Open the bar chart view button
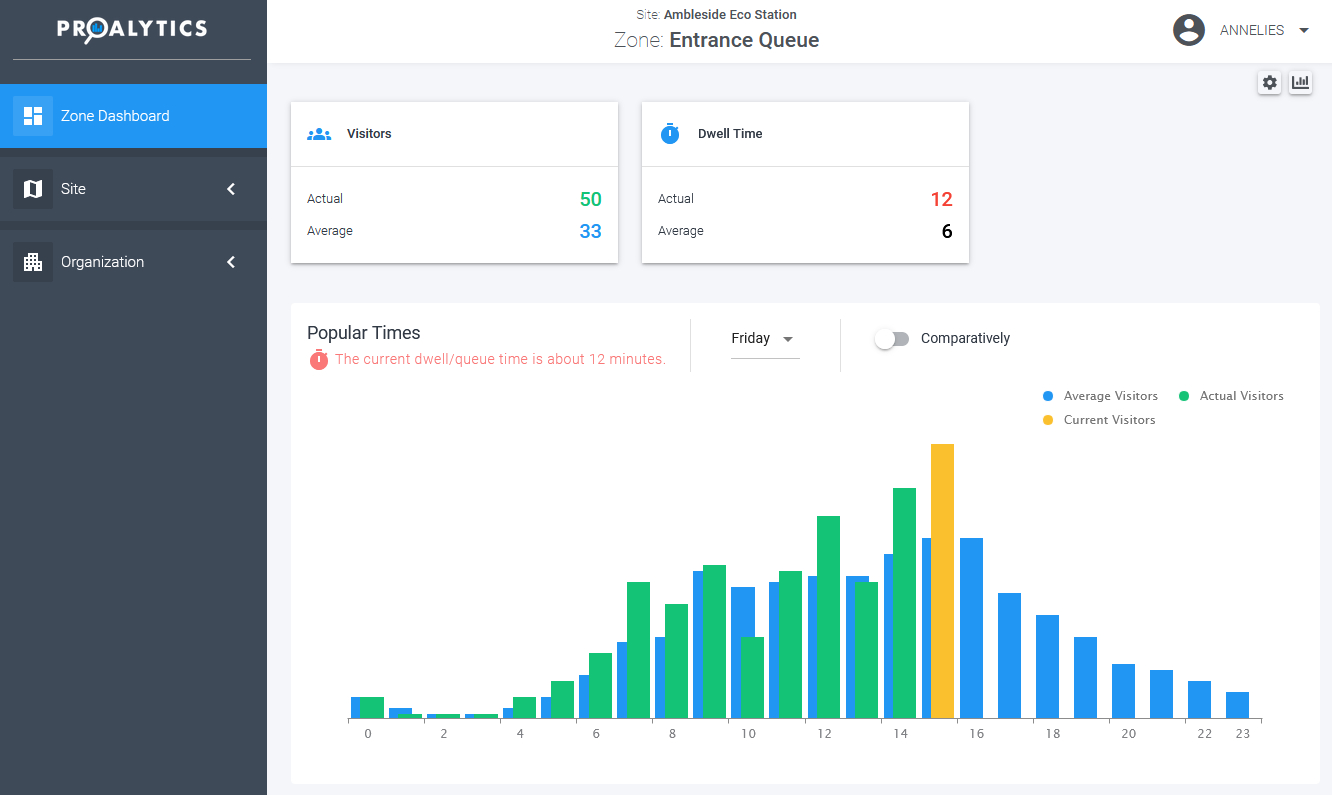Viewport: 1332px width, 795px height. point(1300,83)
